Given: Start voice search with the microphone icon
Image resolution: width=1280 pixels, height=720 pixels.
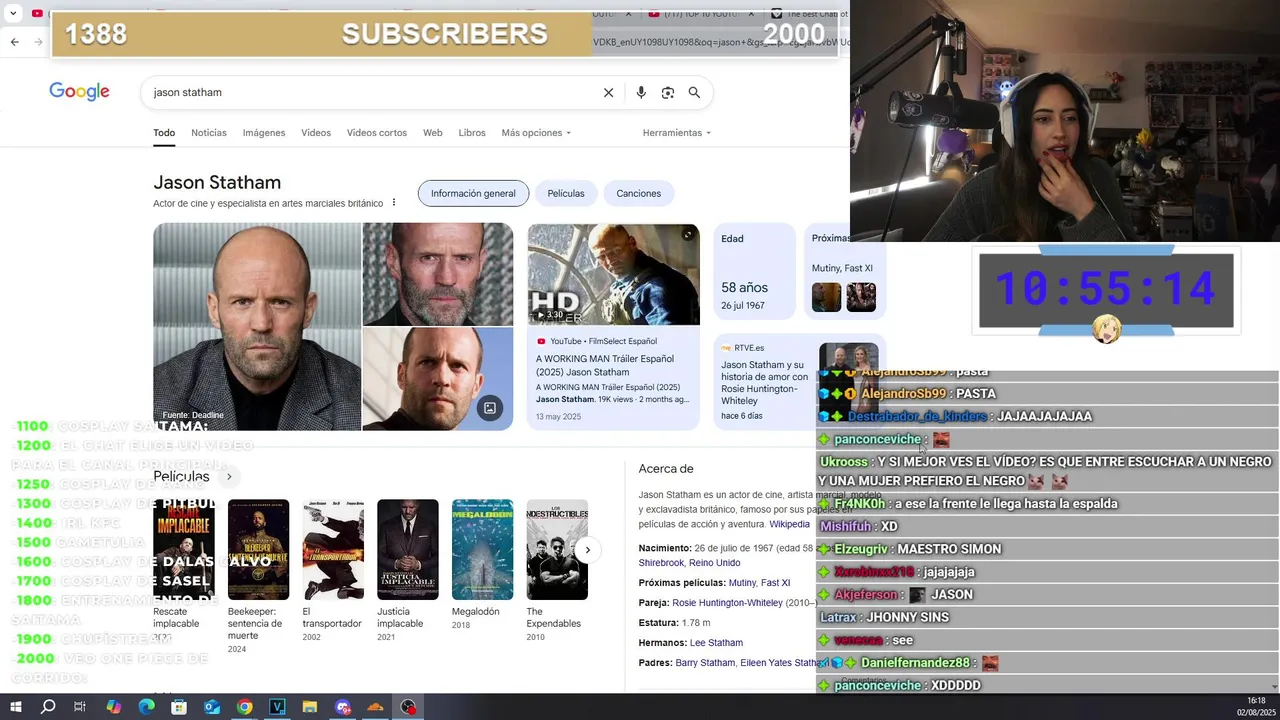Looking at the screenshot, I should [x=641, y=92].
